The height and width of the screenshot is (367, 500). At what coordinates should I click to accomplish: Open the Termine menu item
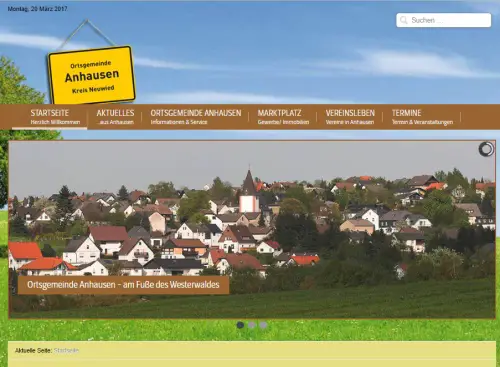click(422, 117)
